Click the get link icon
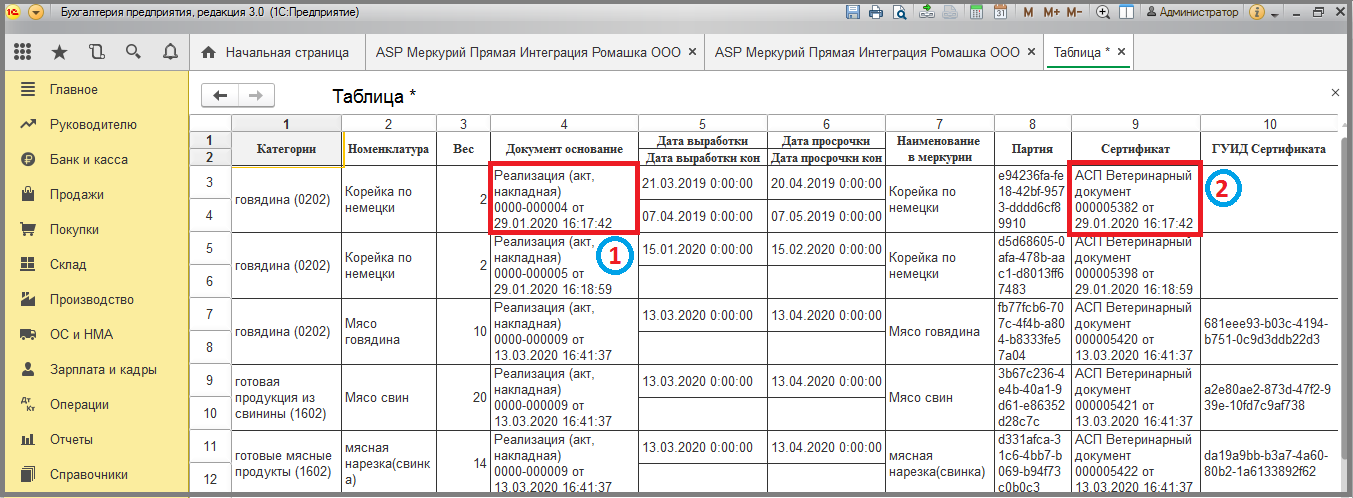Viewport: 1353px width, 498px height. click(927, 13)
